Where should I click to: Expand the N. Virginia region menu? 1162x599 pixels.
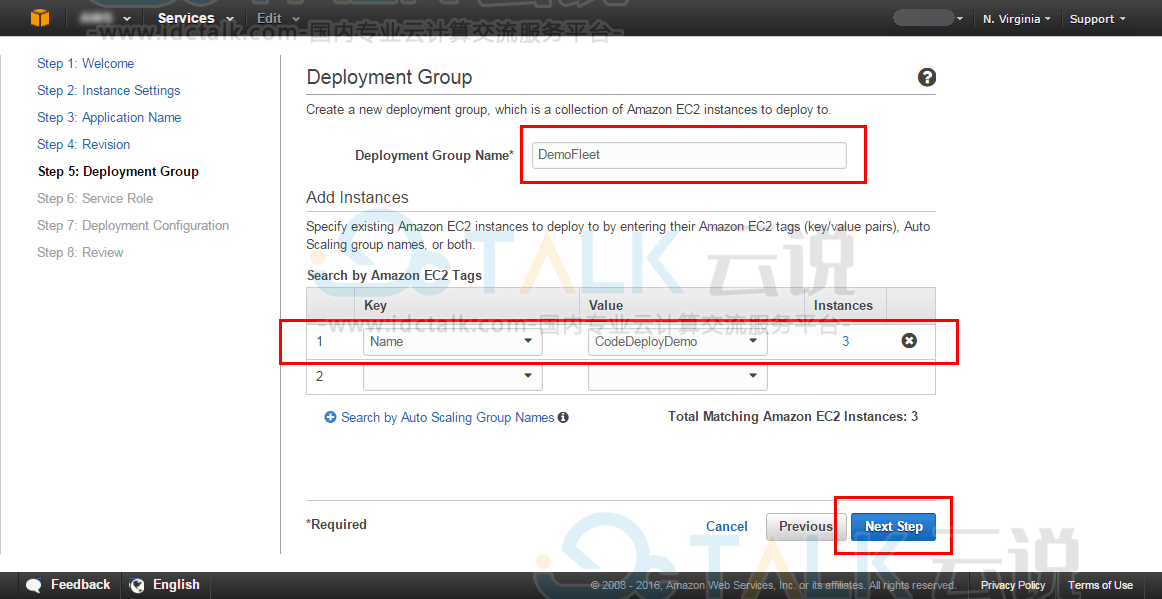[1017, 19]
